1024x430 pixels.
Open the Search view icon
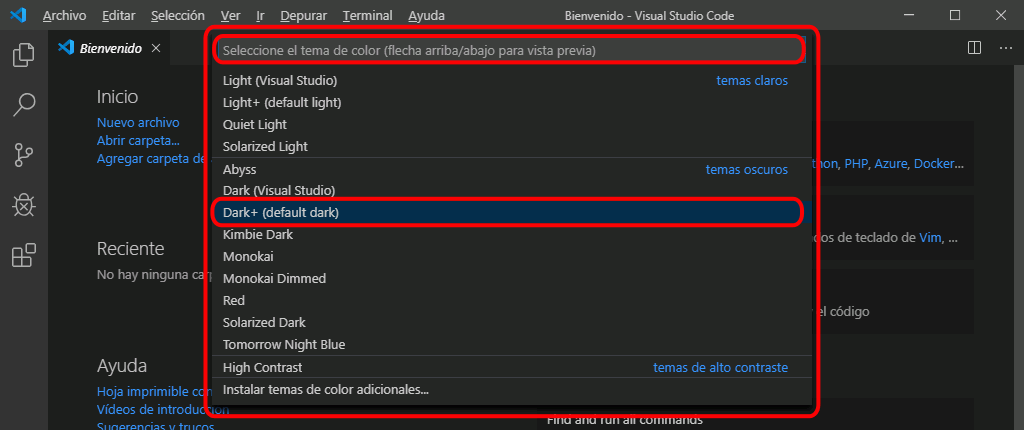click(x=24, y=105)
